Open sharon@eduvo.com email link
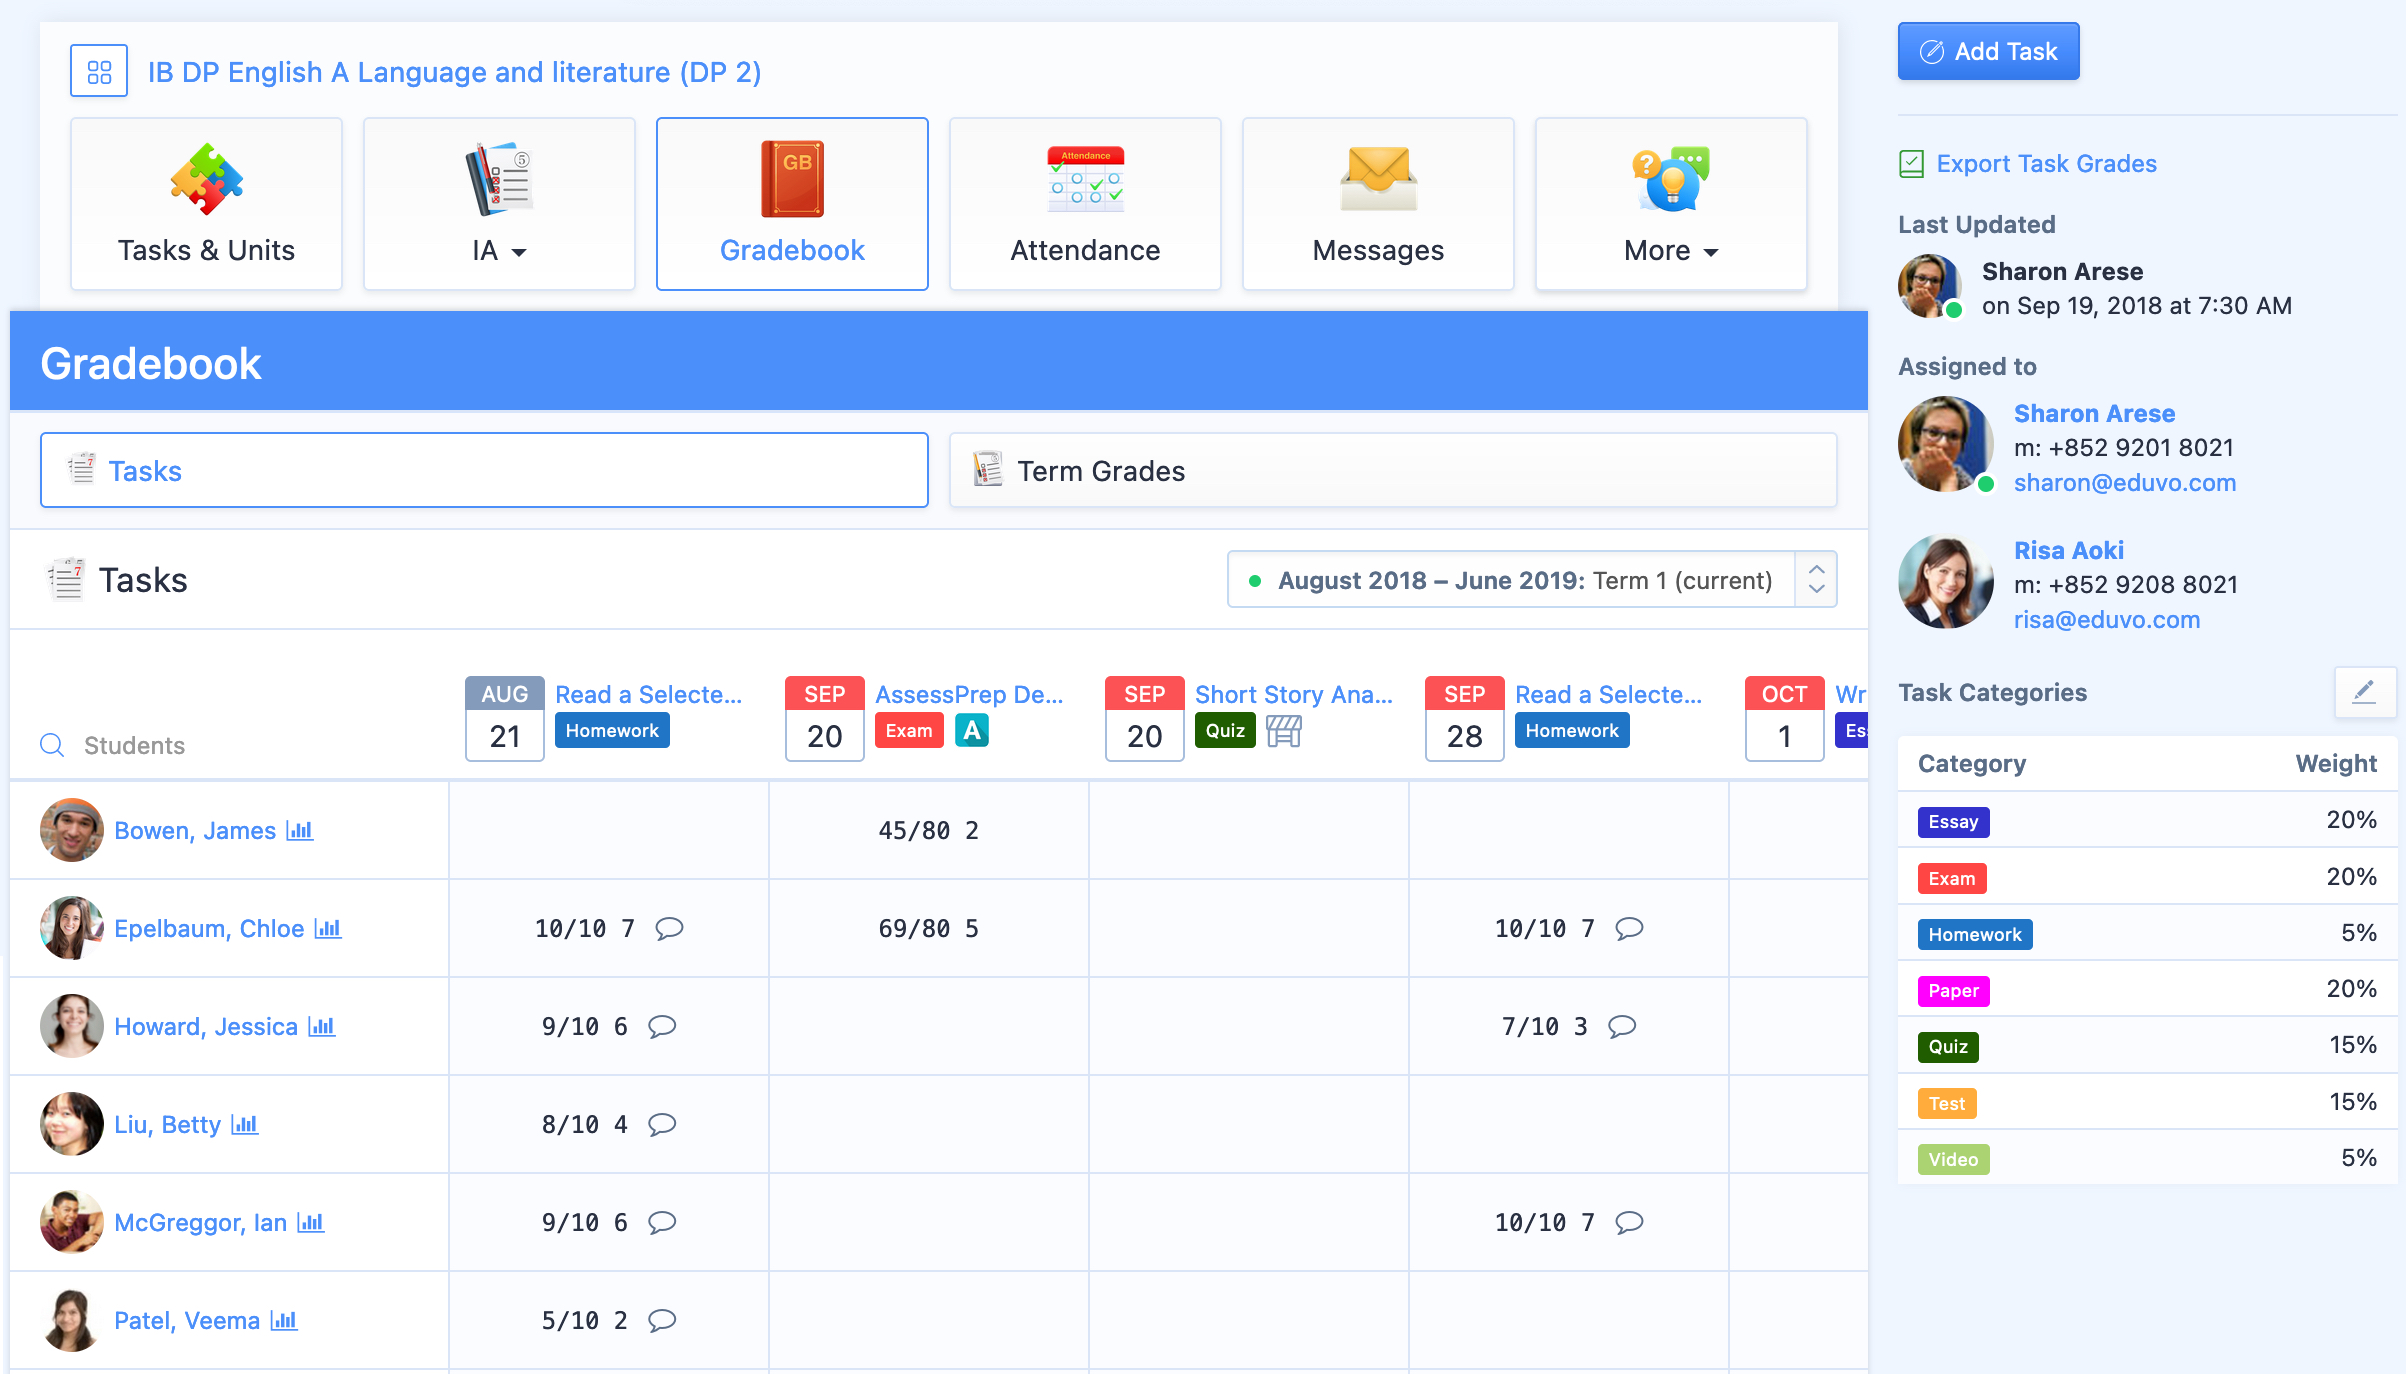This screenshot has width=2406, height=1374. [x=2124, y=483]
